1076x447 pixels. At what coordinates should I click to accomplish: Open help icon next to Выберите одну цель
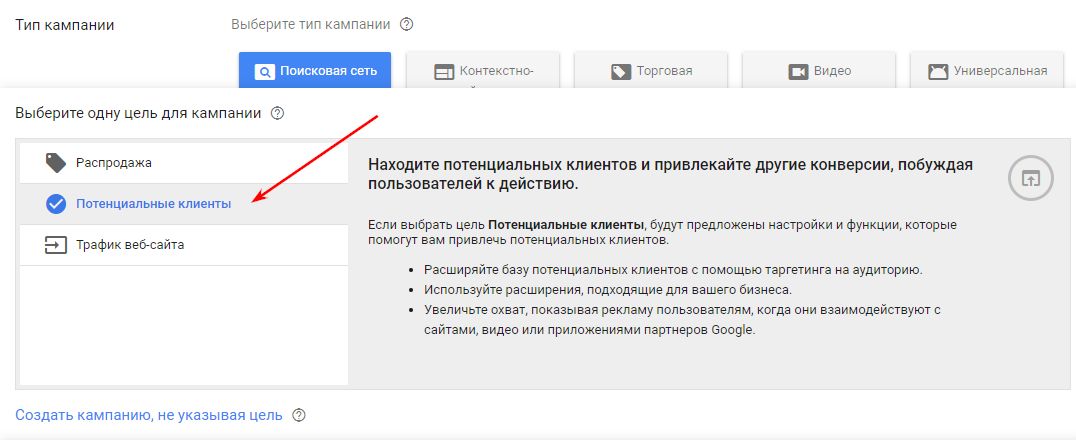point(277,113)
